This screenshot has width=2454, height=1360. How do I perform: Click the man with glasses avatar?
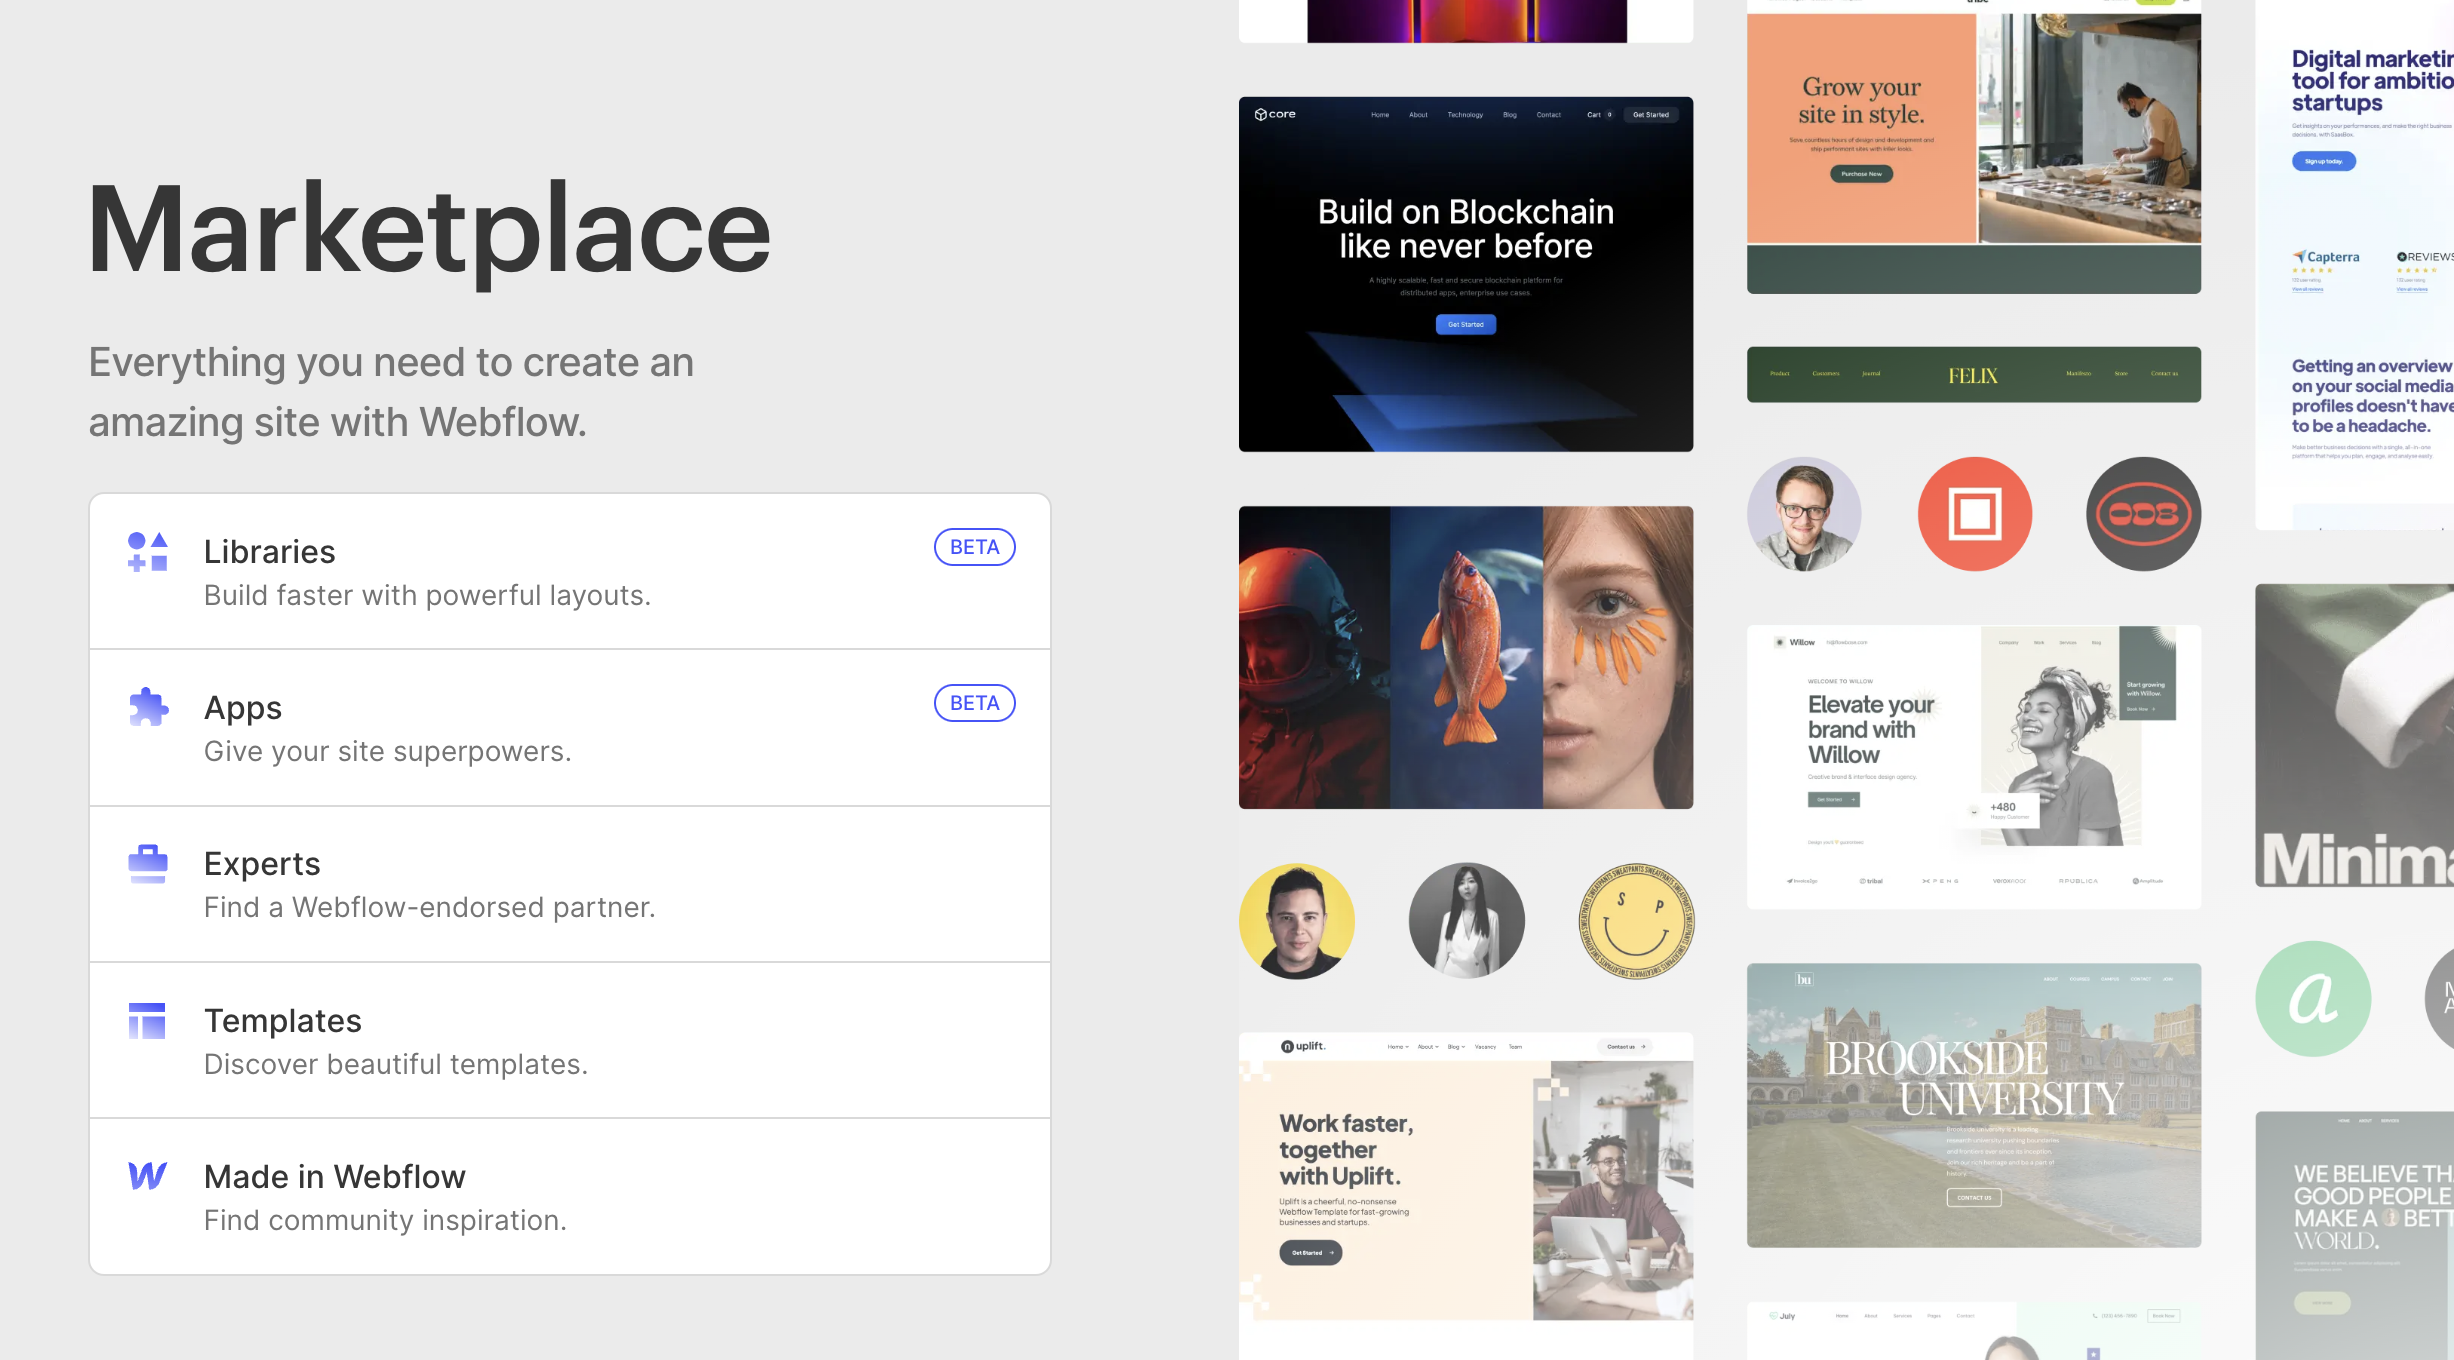pyautogui.click(x=1804, y=514)
